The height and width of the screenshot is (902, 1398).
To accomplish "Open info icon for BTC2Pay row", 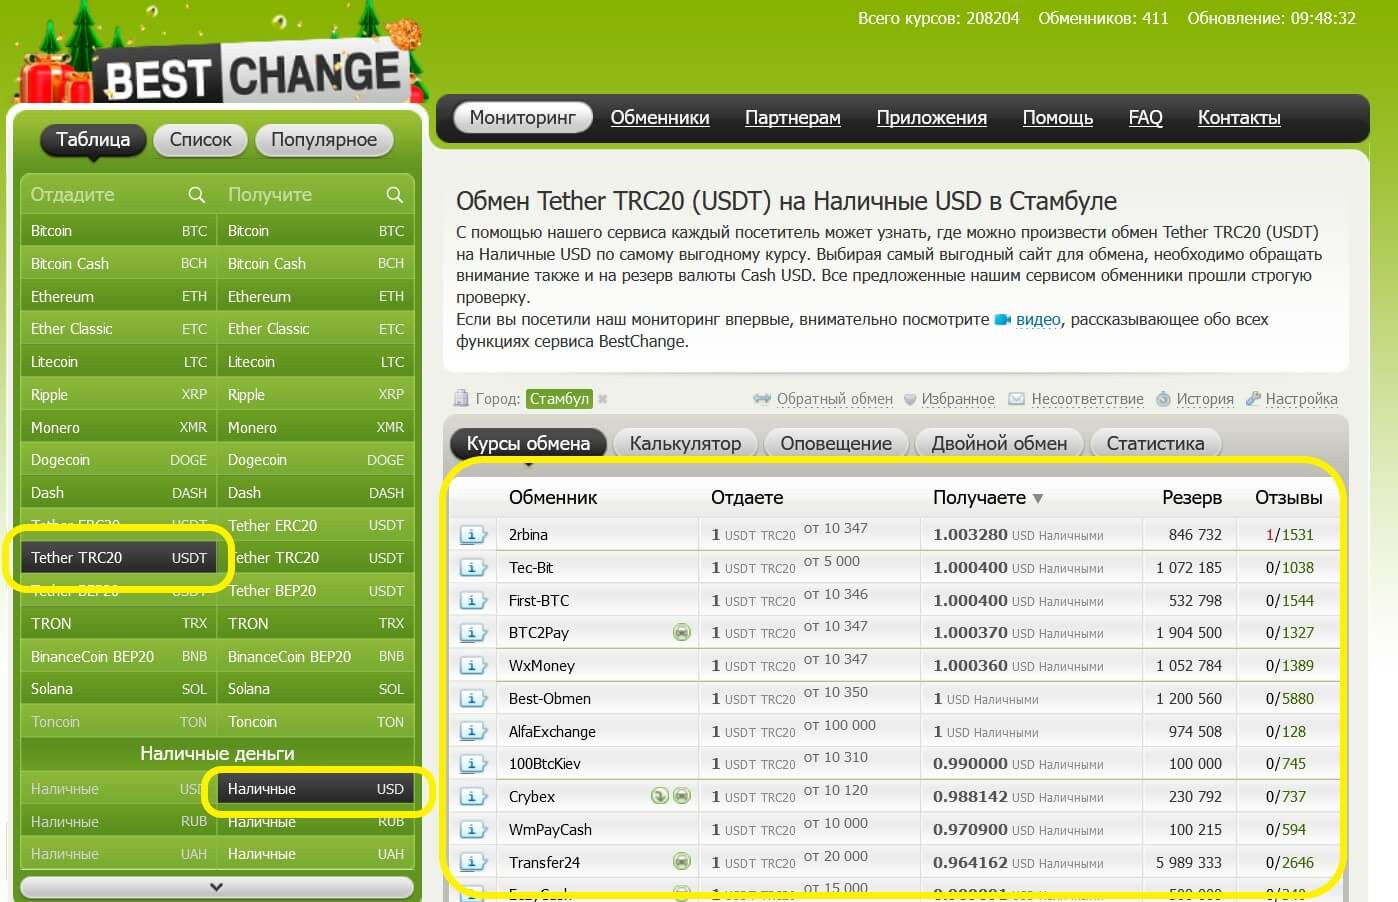I will (x=472, y=633).
